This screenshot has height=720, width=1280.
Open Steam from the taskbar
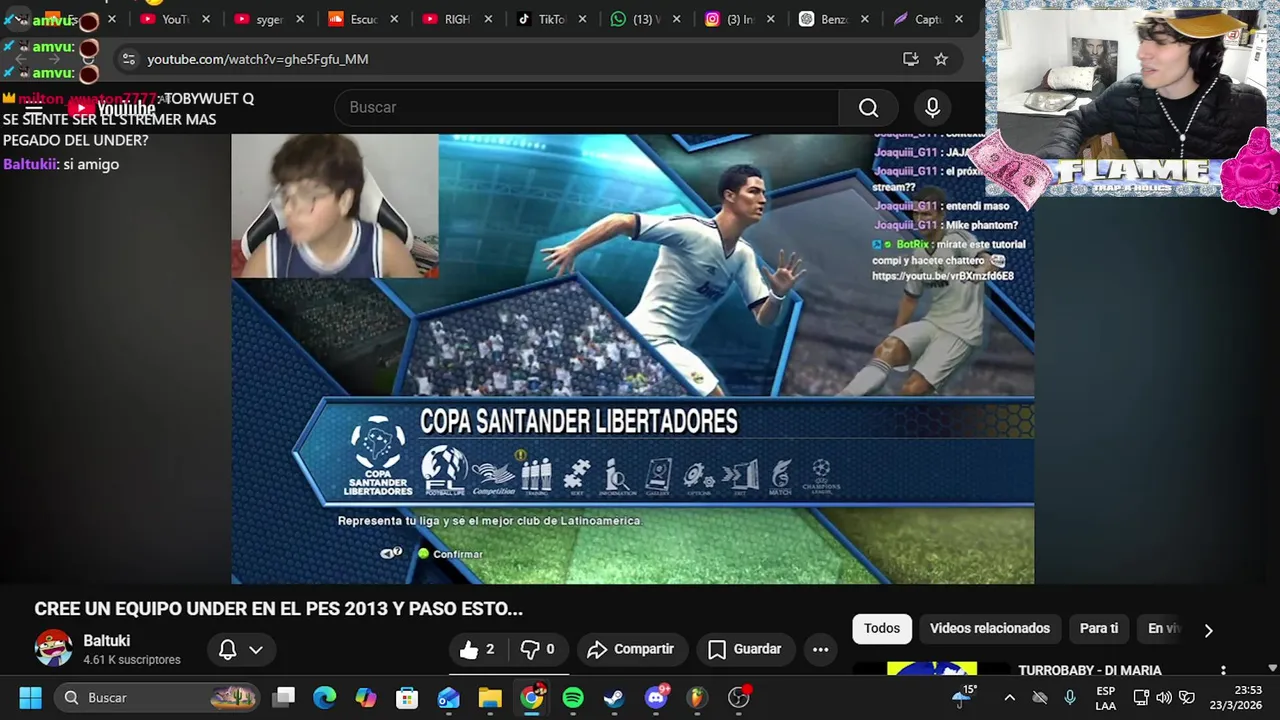(x=614, y=698)
